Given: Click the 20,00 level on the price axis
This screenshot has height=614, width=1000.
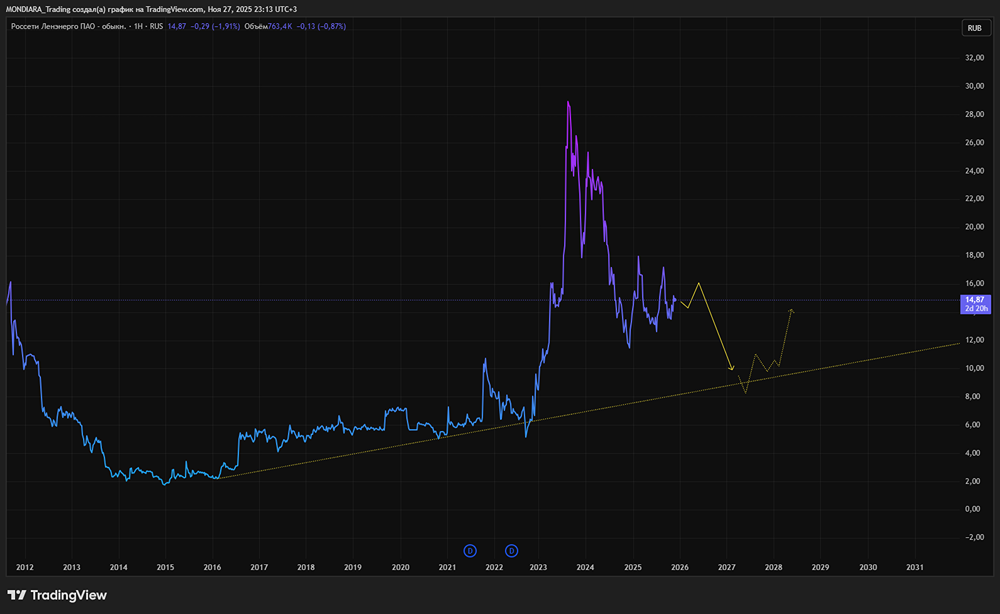Looking at the screenshot, I should tap(974, 227).
